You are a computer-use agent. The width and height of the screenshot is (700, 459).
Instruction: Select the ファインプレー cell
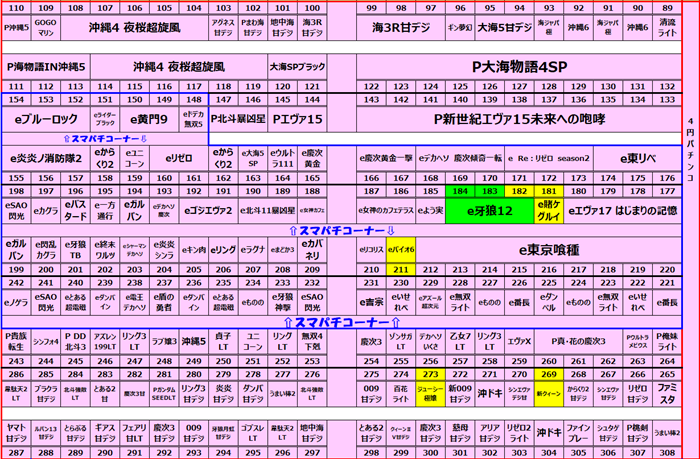click(578, 433)
